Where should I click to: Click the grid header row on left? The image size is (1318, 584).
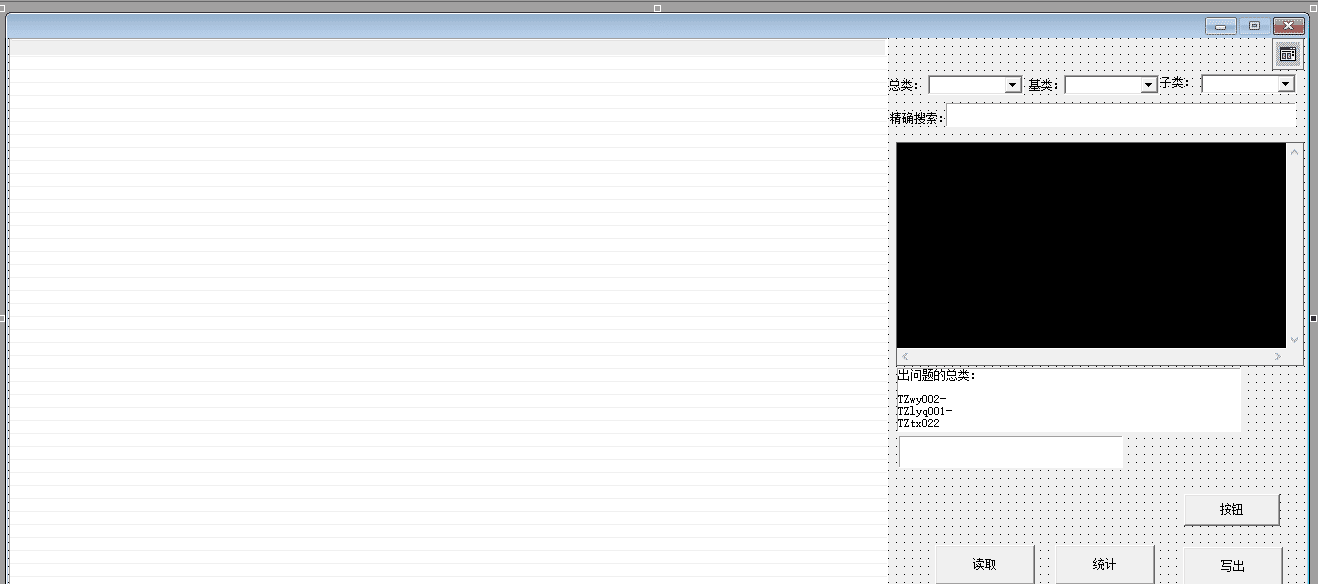[446, 47]
